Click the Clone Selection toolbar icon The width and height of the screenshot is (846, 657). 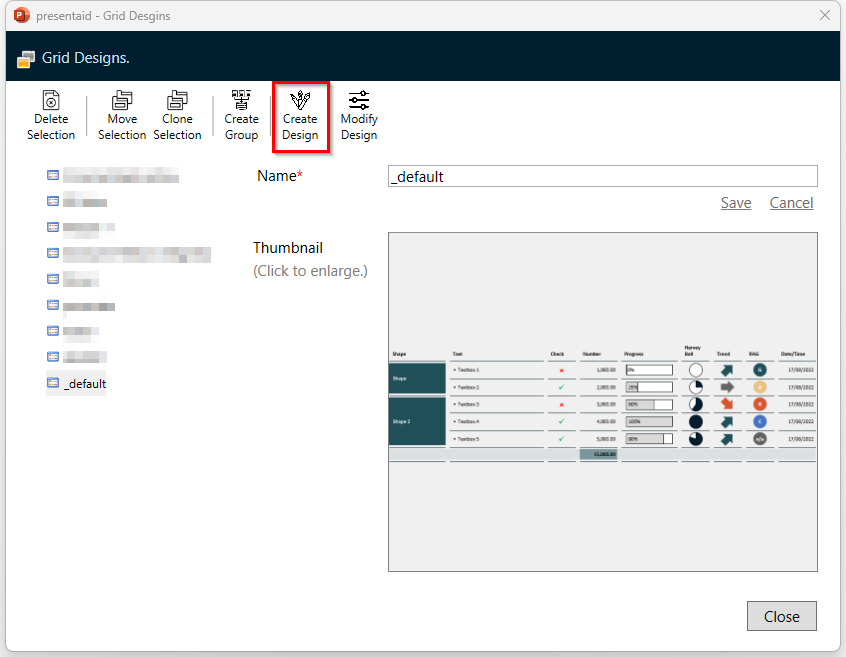point(177,100)
